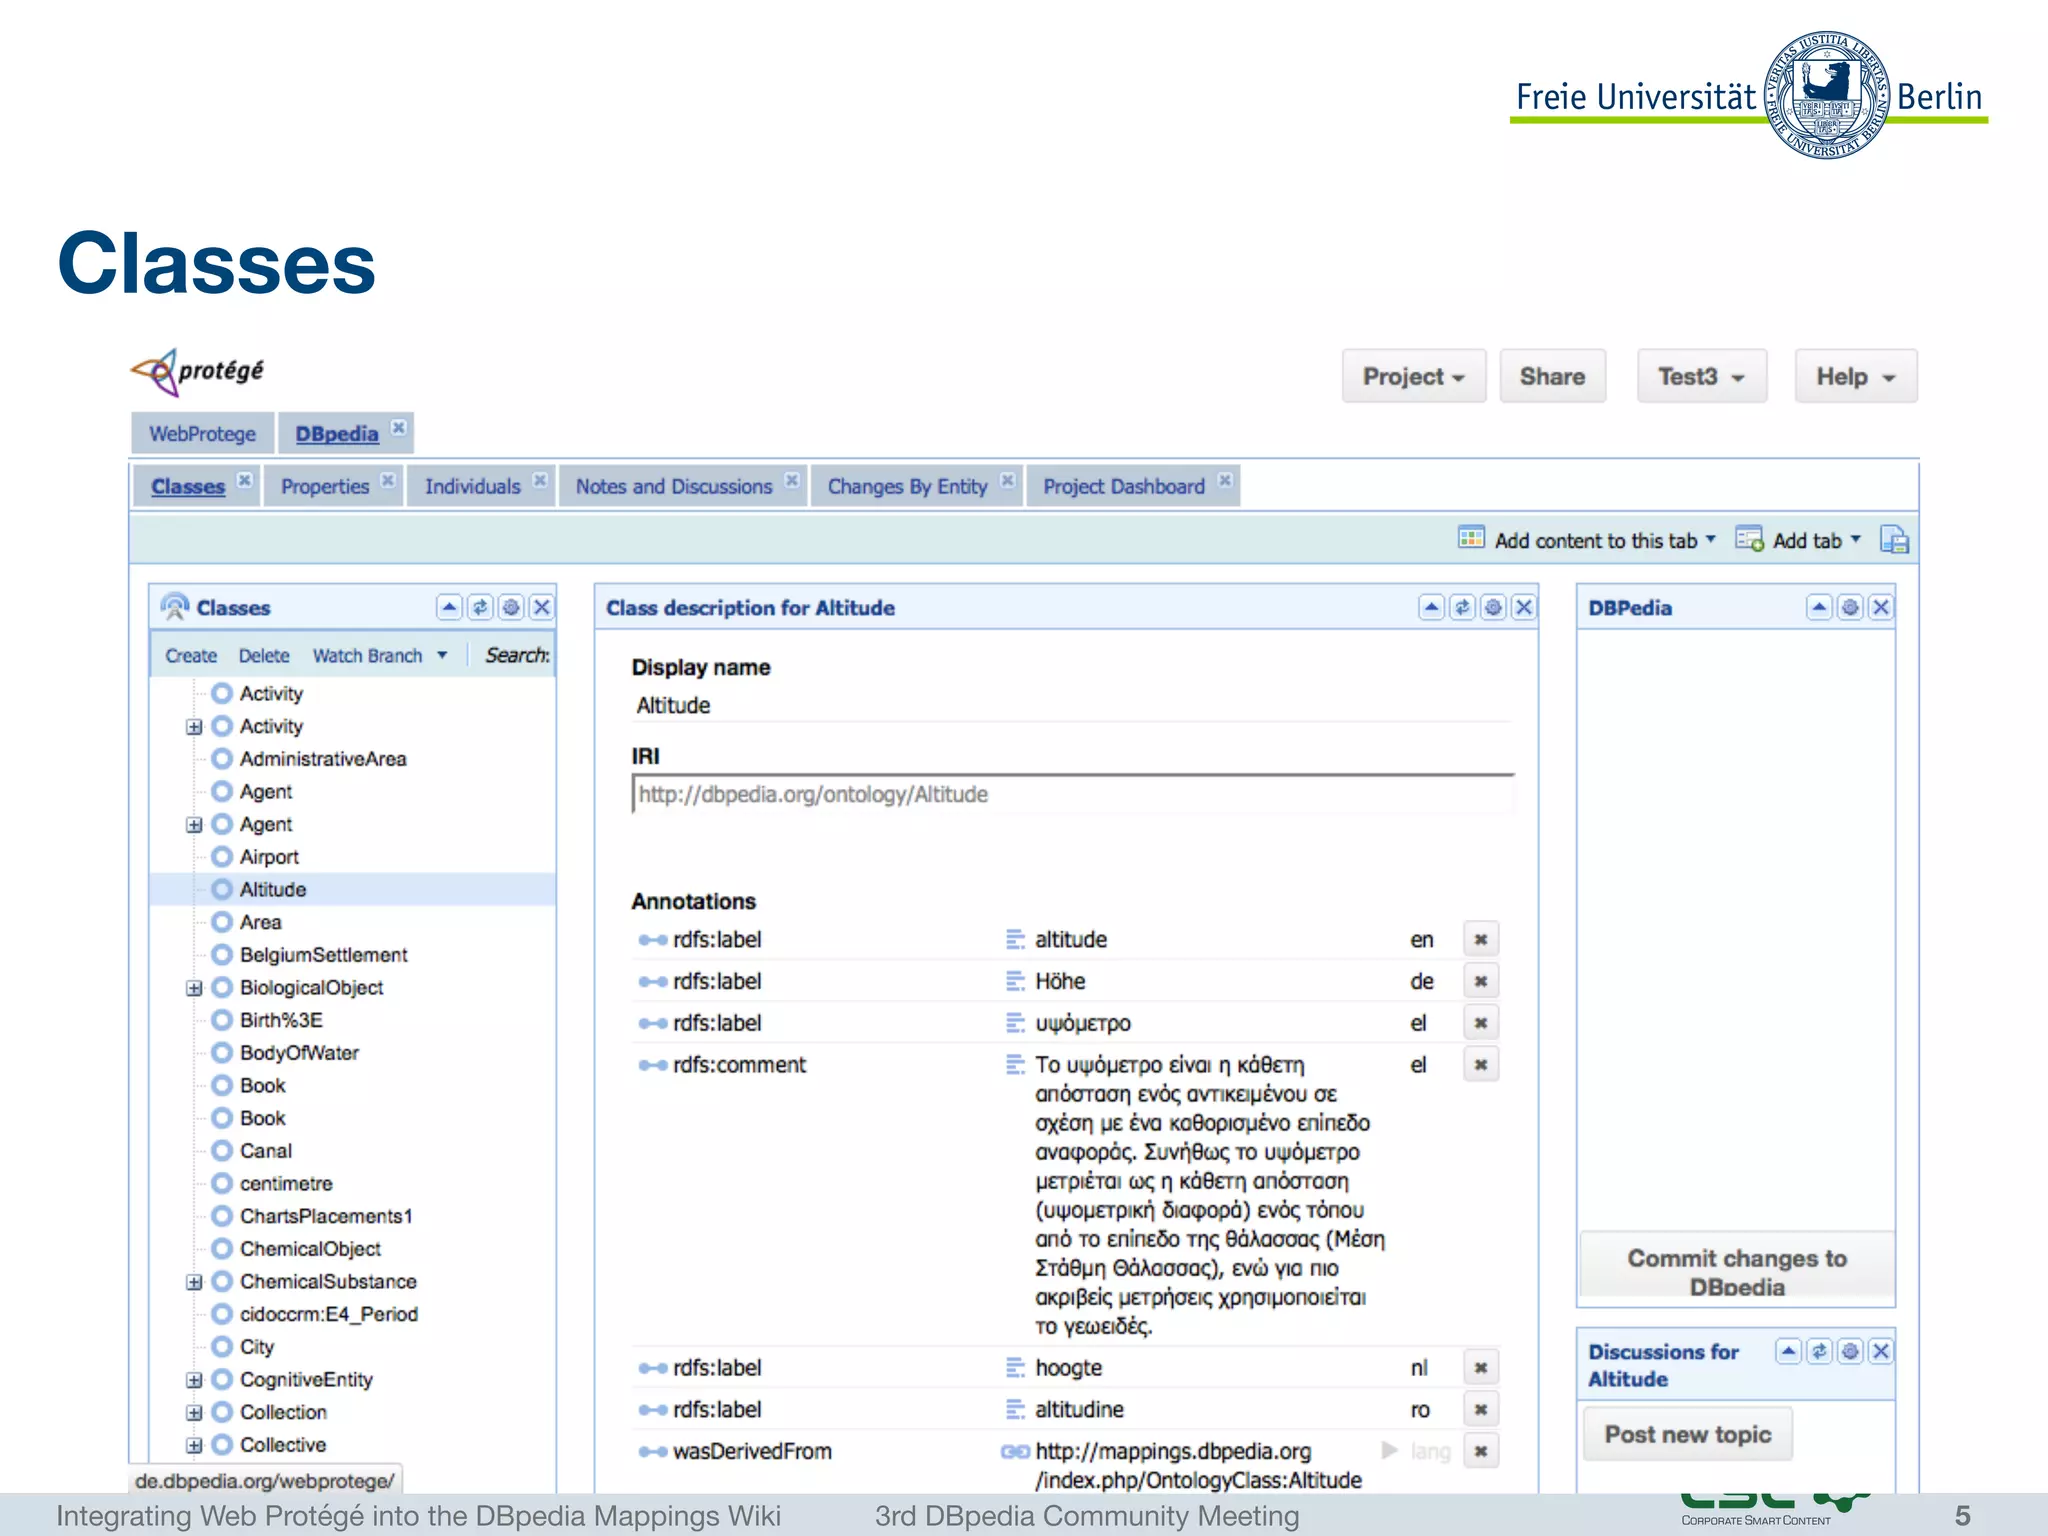
Task: Select the BelgiumSettlement class
Action: pos(323,955)
